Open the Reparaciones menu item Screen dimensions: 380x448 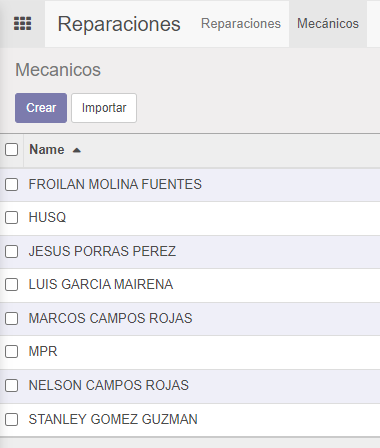pyautogui.click(x=241, y=24)
